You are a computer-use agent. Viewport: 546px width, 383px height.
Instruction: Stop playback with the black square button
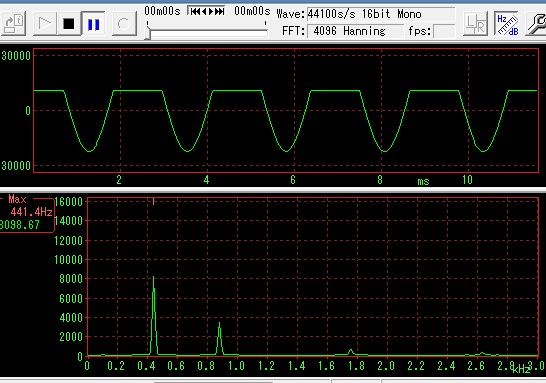point(69,24)
